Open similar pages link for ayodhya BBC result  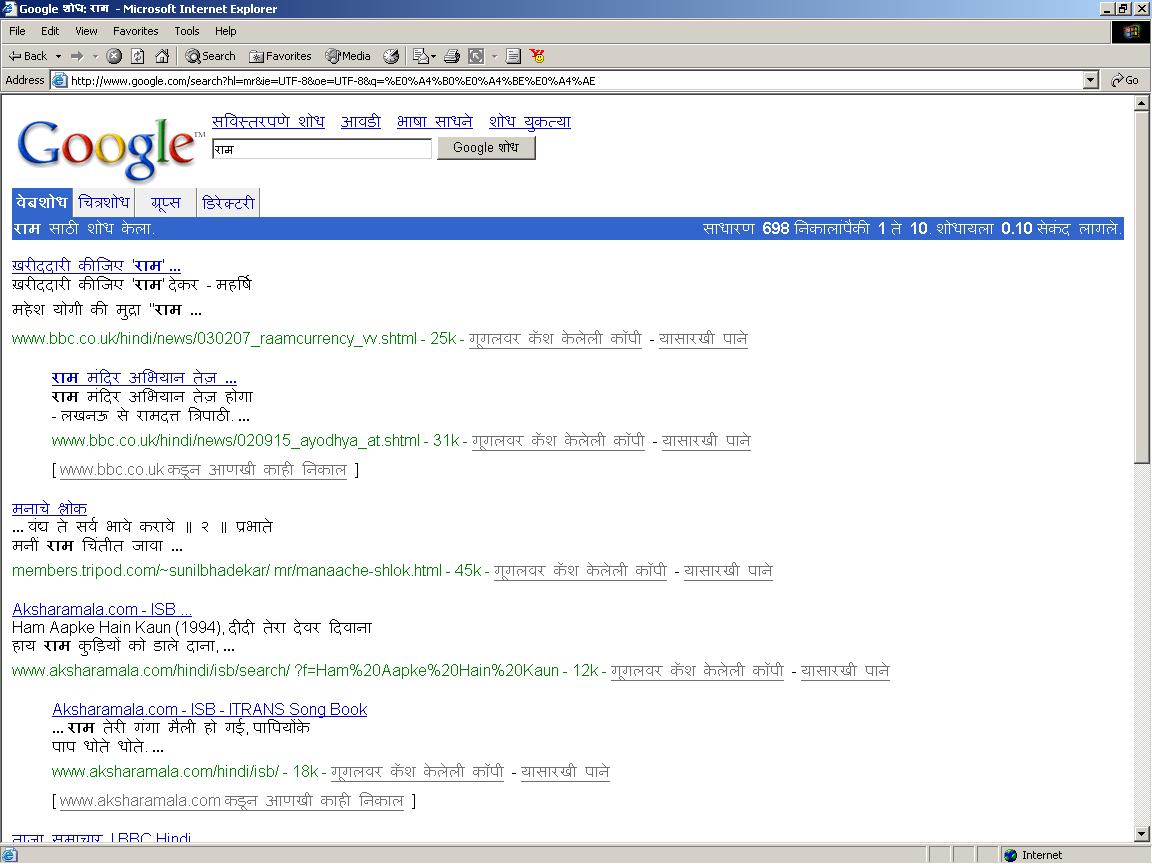point(706,441)
